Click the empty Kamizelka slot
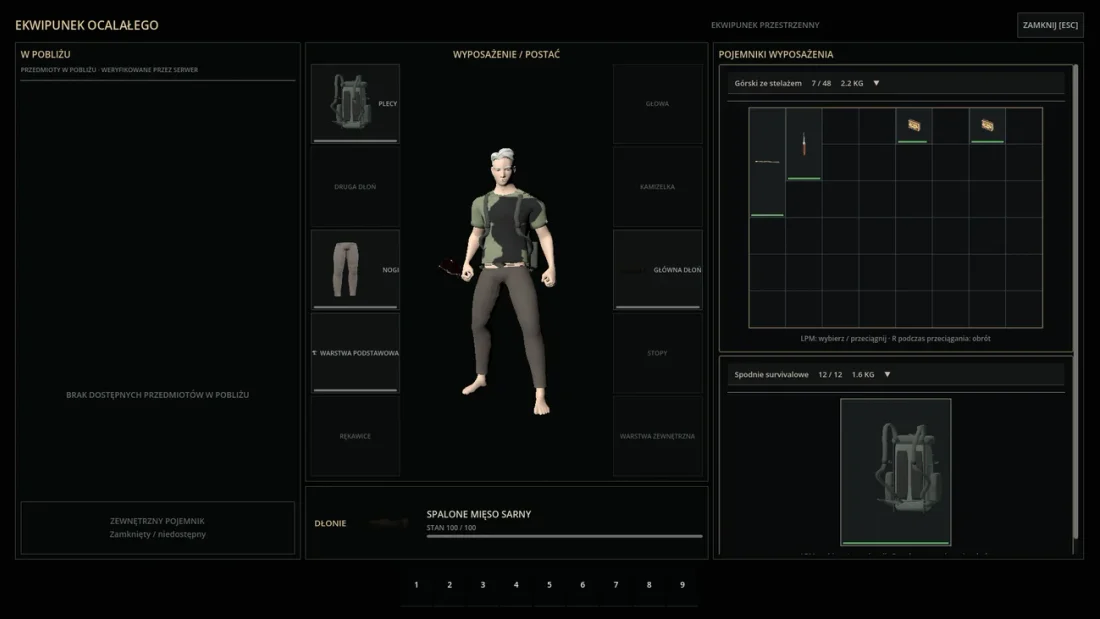Screen dimensions: 1100x619 [x=657, y=187]
